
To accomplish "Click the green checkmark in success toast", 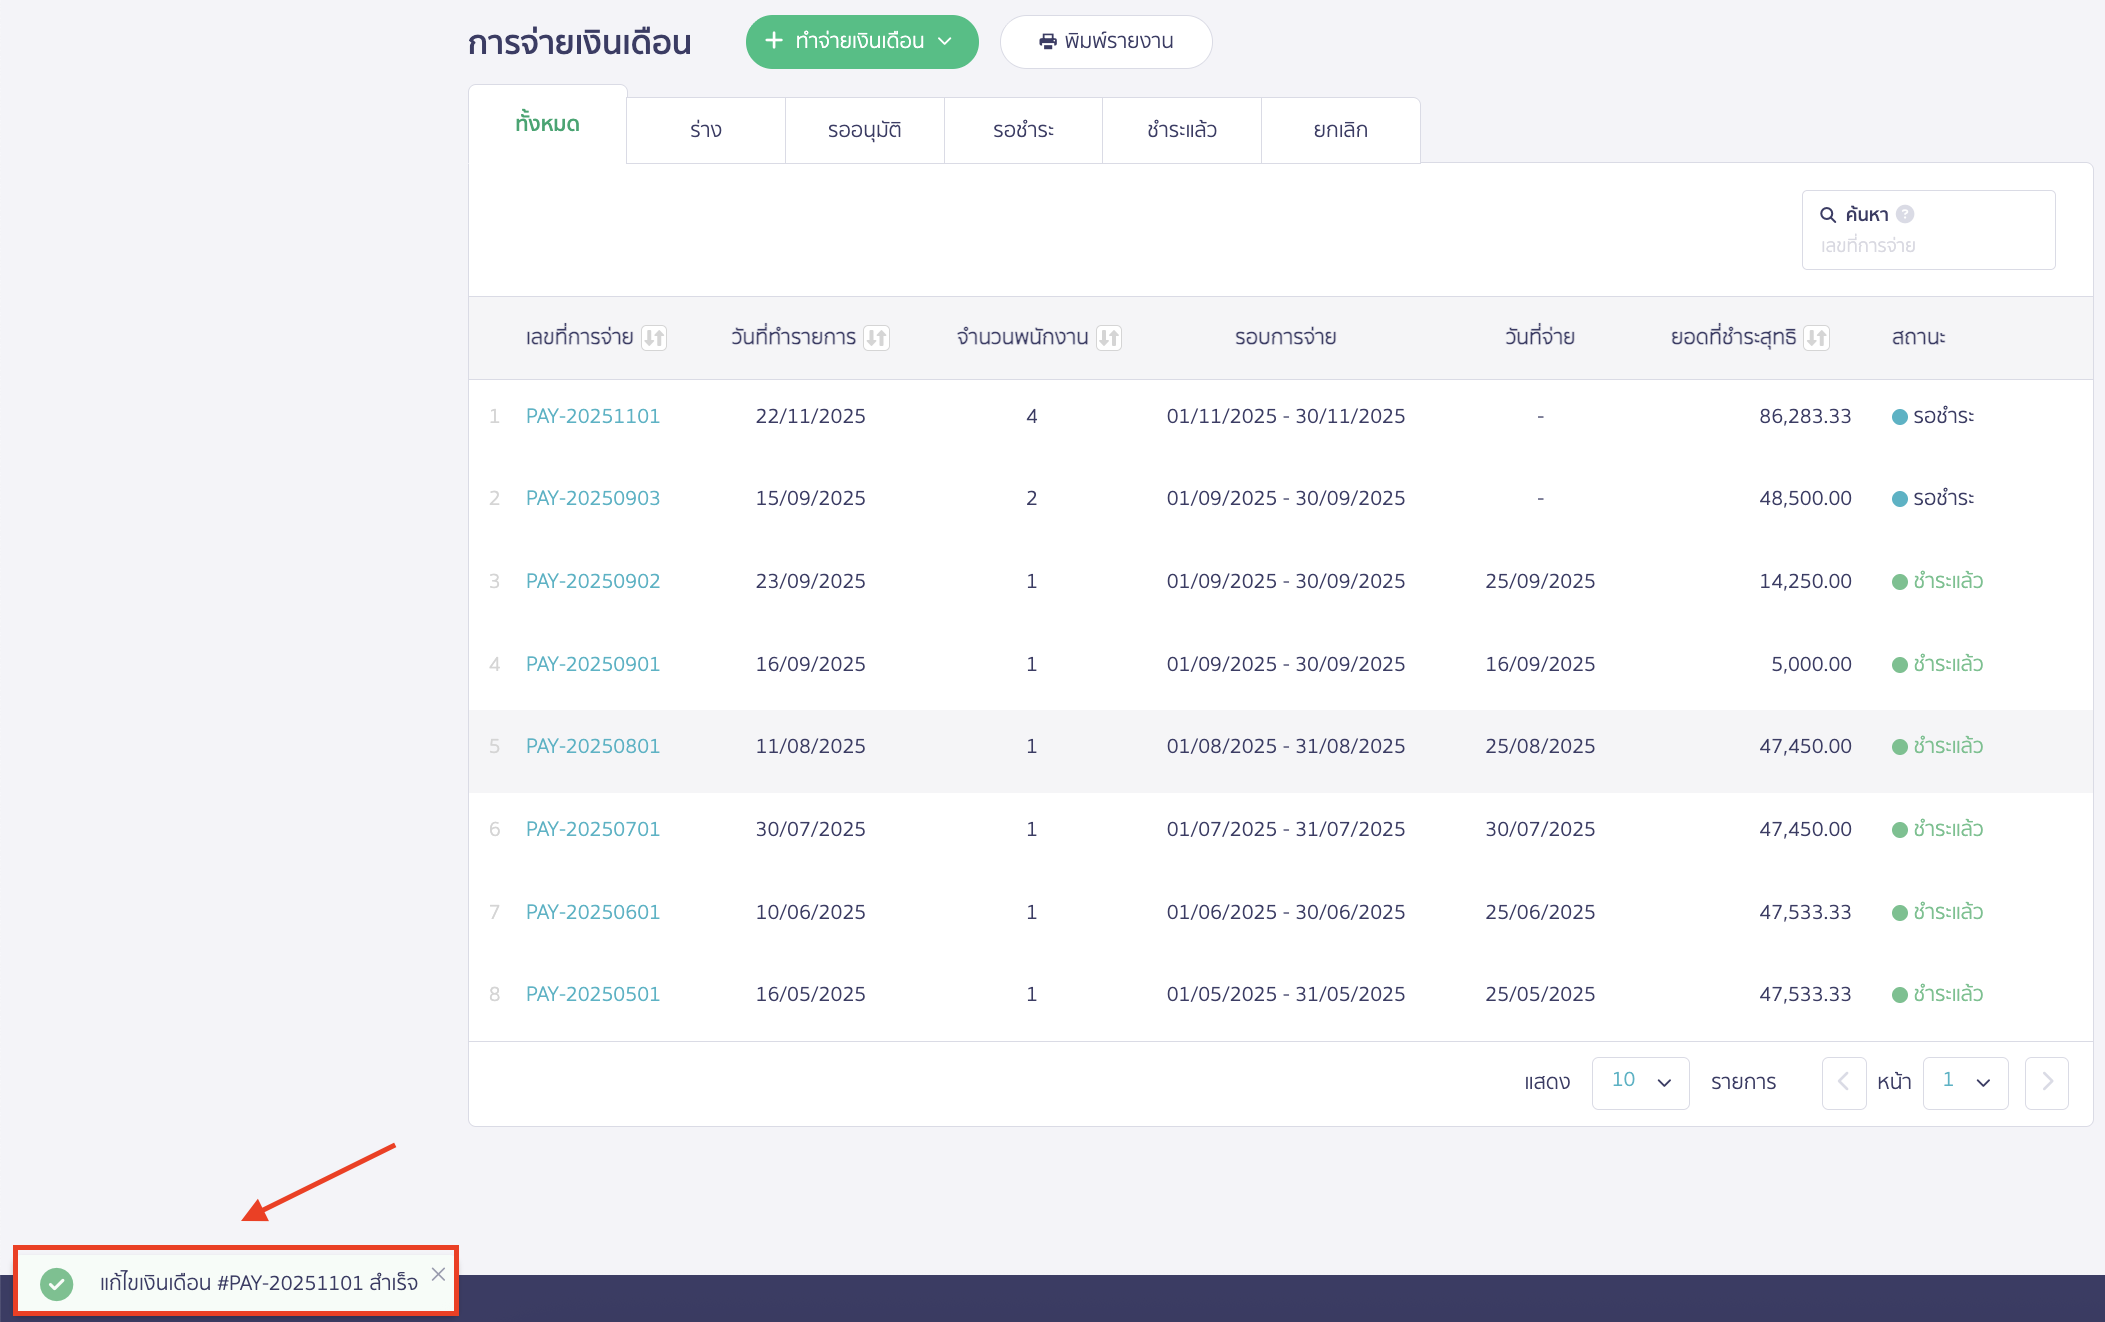I will point(57,1284).
